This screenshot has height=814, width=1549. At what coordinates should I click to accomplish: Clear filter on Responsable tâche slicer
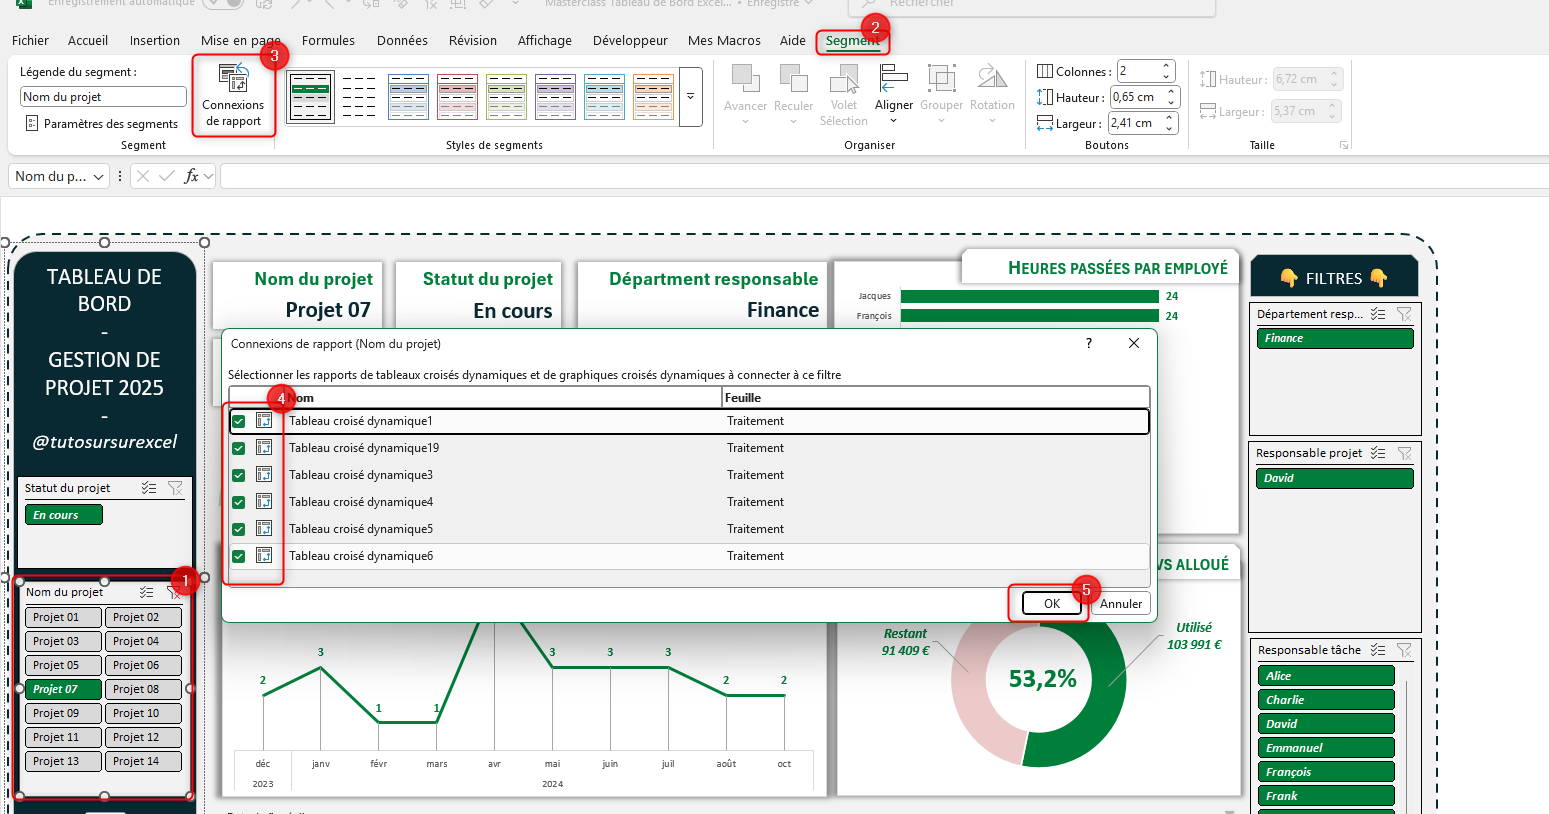point(1404,650)
